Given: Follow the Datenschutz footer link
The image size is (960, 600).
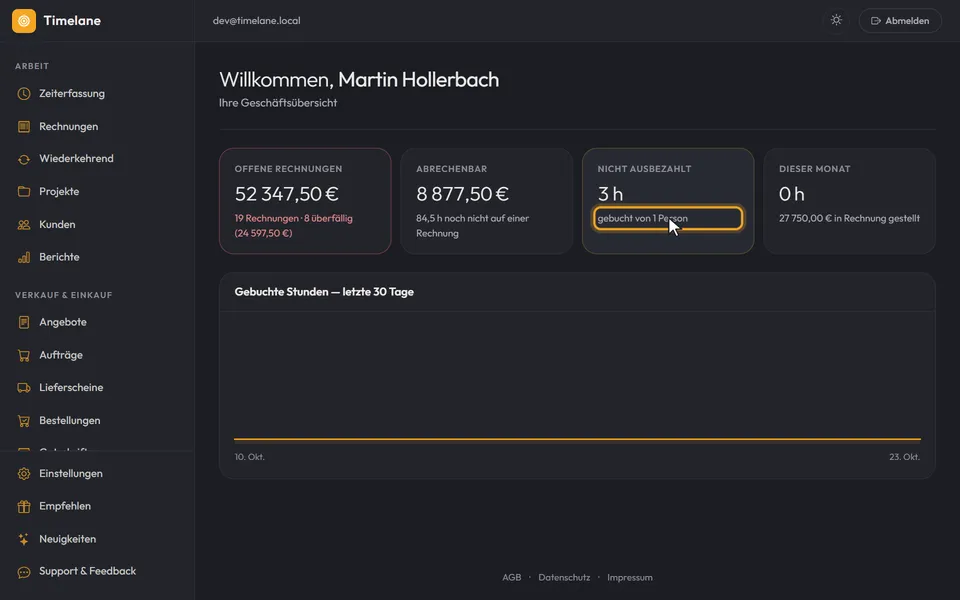Looking at the screenshot, I should (x=564, y=577).
